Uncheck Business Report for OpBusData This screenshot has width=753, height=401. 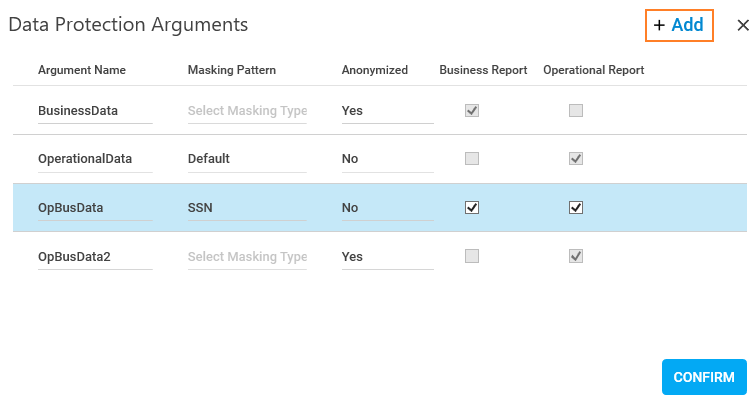472,207
